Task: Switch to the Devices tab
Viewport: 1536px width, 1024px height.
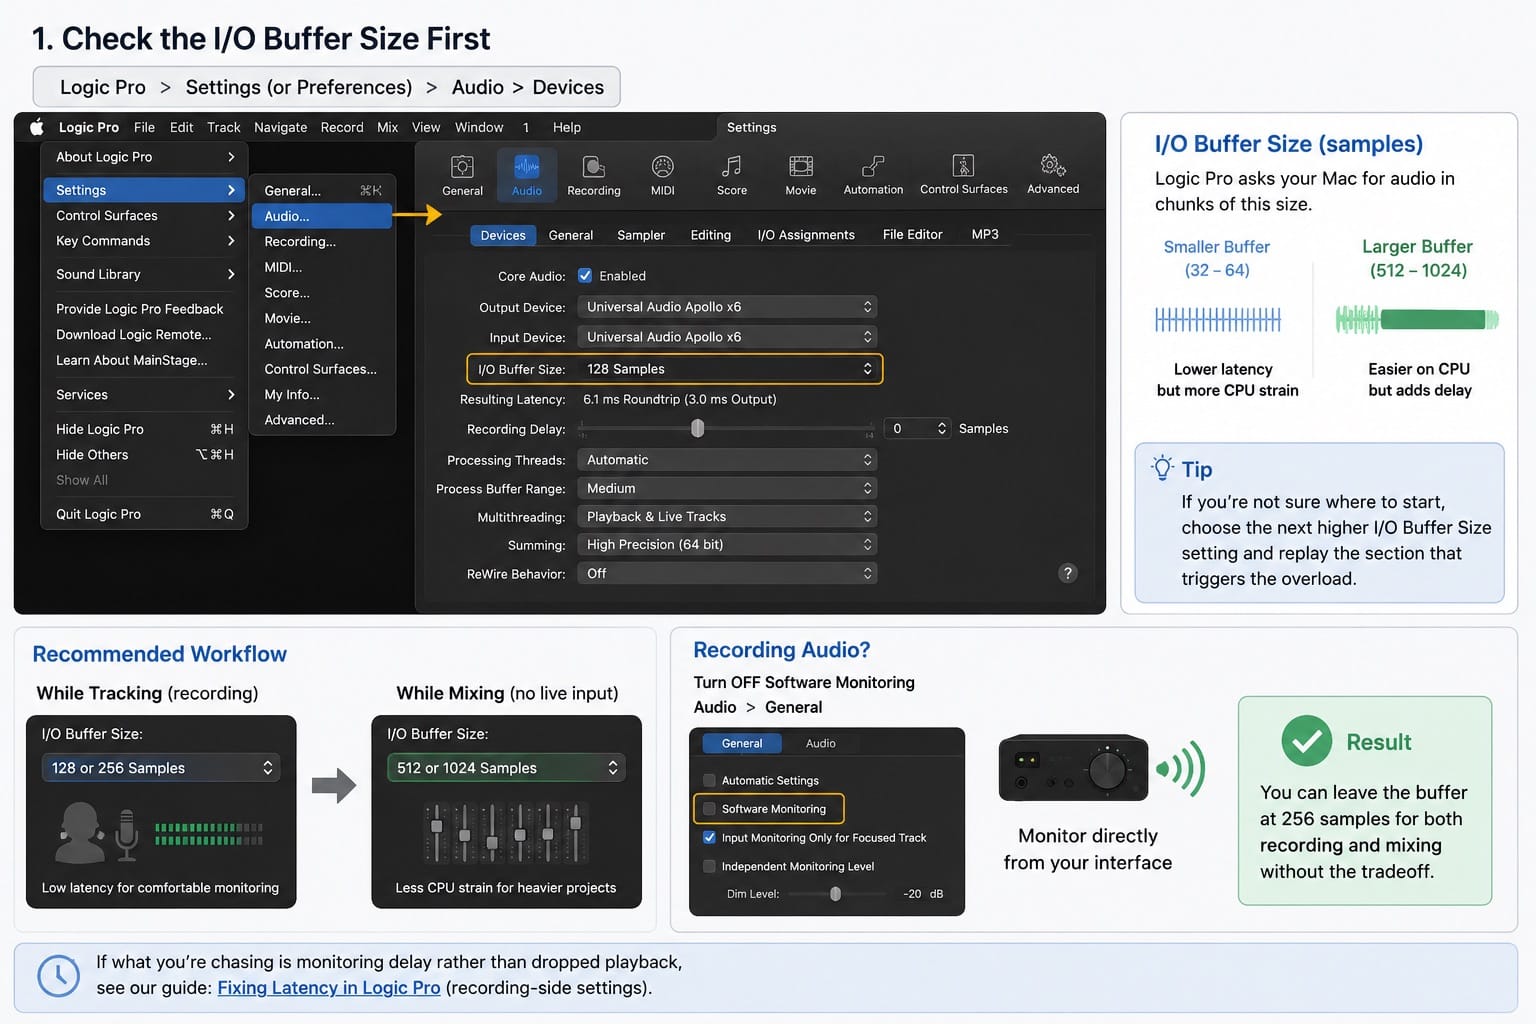Action: (502, 235)
